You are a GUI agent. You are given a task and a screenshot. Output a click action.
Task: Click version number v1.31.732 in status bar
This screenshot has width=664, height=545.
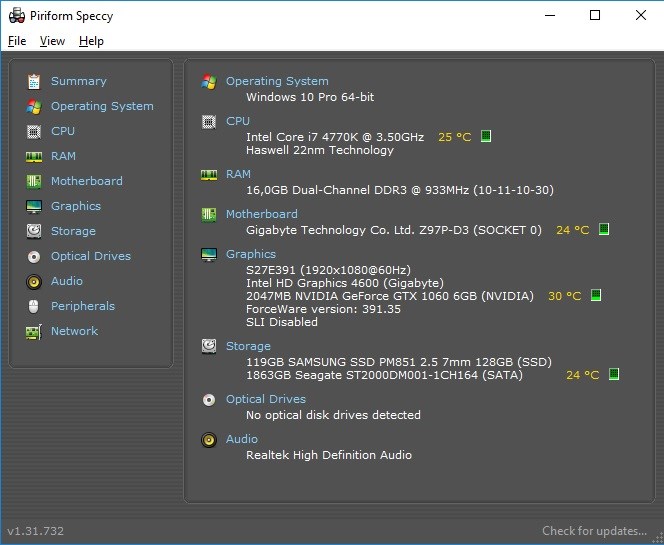[x=36, y=531]
